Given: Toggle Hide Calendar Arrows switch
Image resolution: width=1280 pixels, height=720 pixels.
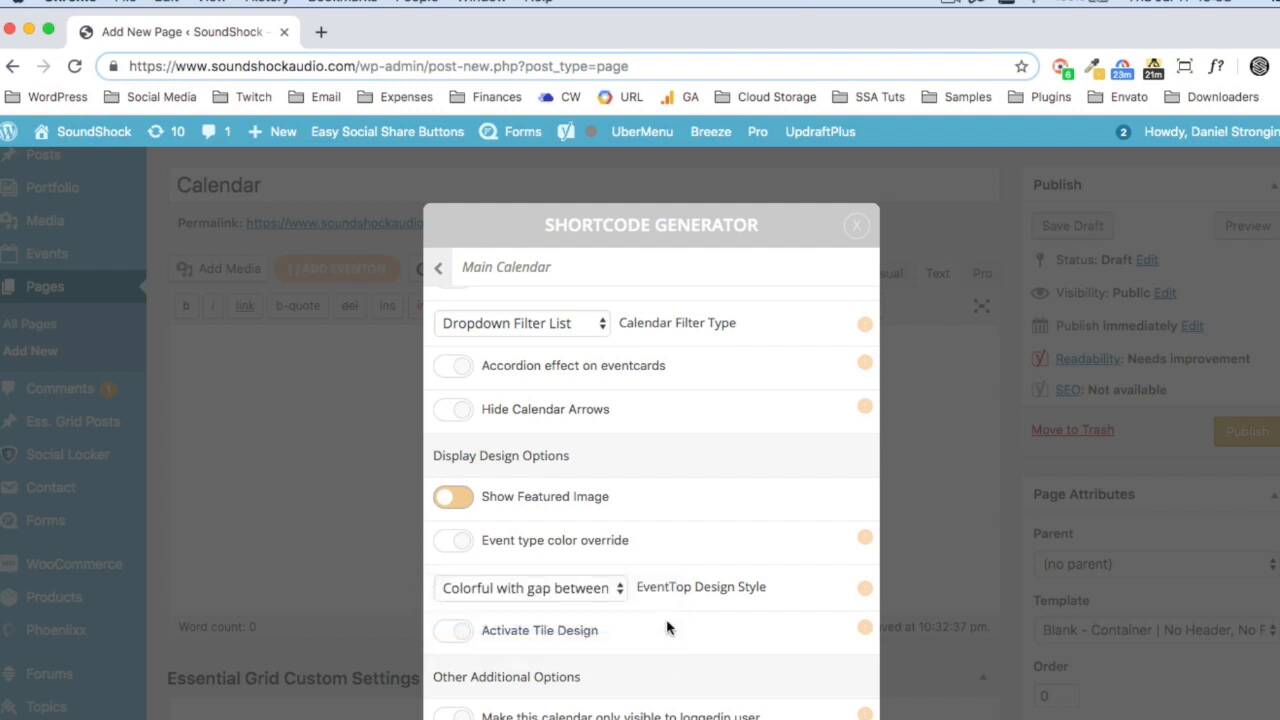Looking at the screenshot, I should (453, 409).
